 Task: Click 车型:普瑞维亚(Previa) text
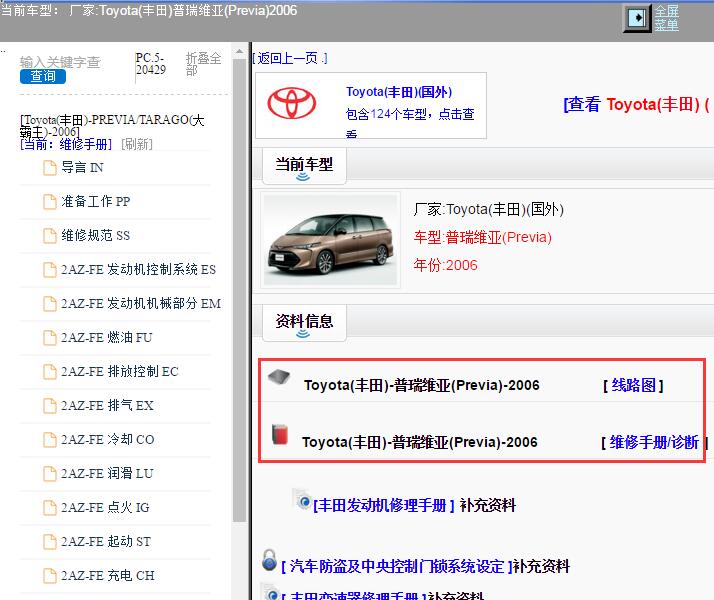pyautogui.click(x=482, y=238)
